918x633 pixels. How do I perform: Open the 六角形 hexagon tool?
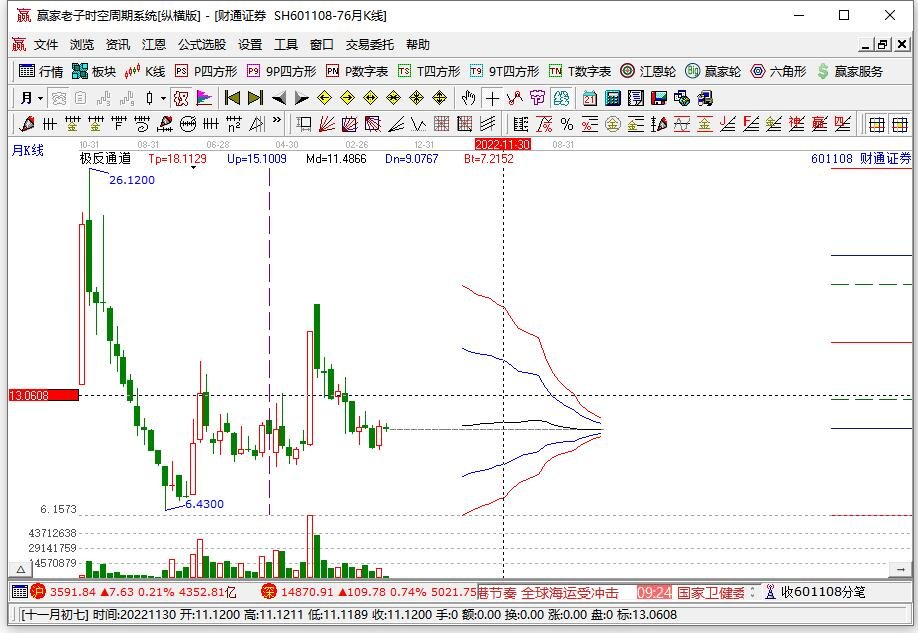coord(778,71)
